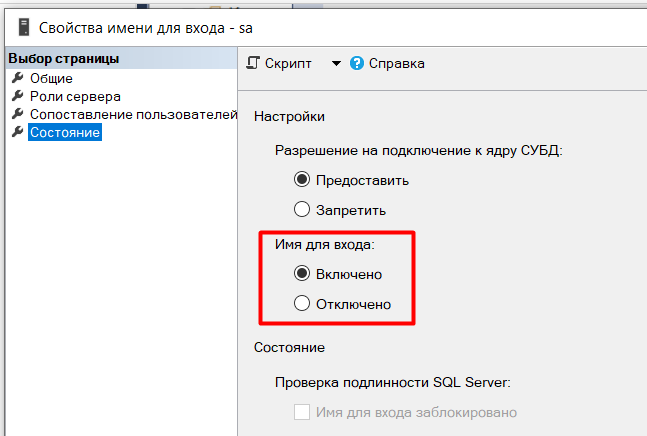This screenshot has width=647, height=436.
Task: Click the blue question mark help icon
Action: (356, 63)
